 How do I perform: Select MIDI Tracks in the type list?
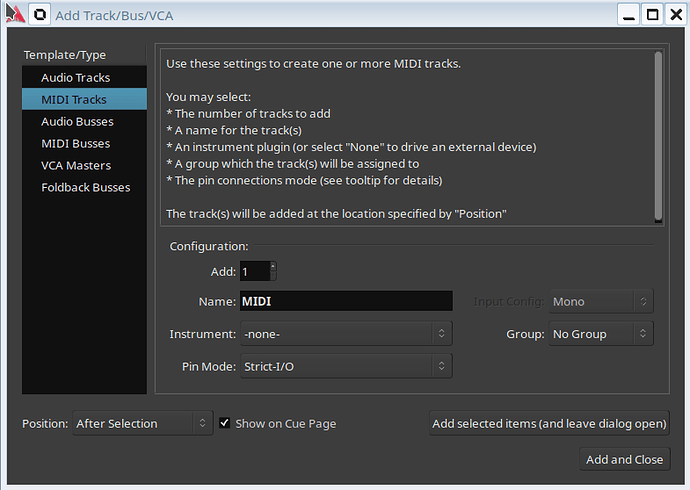tap(75, 99)
